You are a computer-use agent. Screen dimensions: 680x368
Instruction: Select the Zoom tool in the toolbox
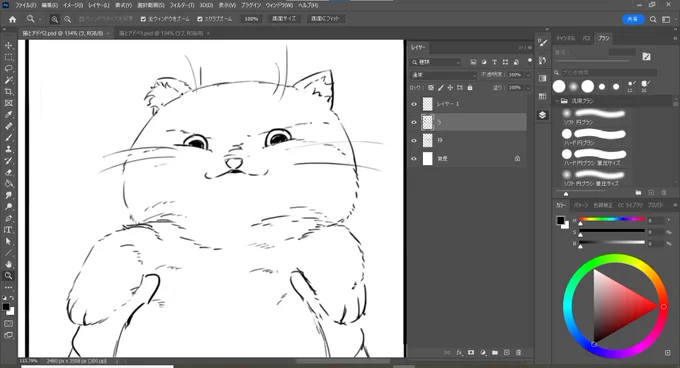click(8, 276)
